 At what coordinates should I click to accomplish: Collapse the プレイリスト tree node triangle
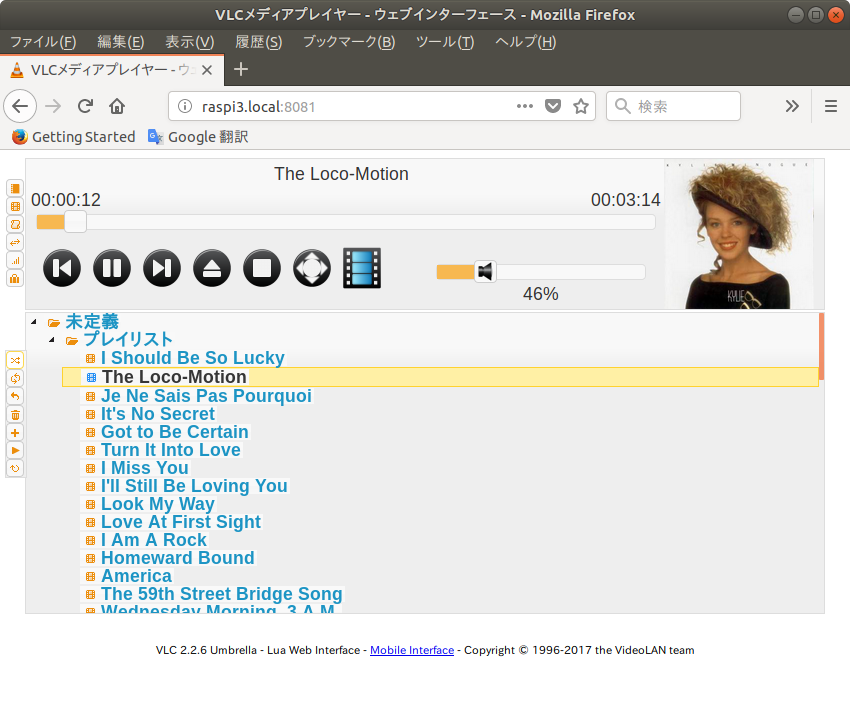pos(52,340)
